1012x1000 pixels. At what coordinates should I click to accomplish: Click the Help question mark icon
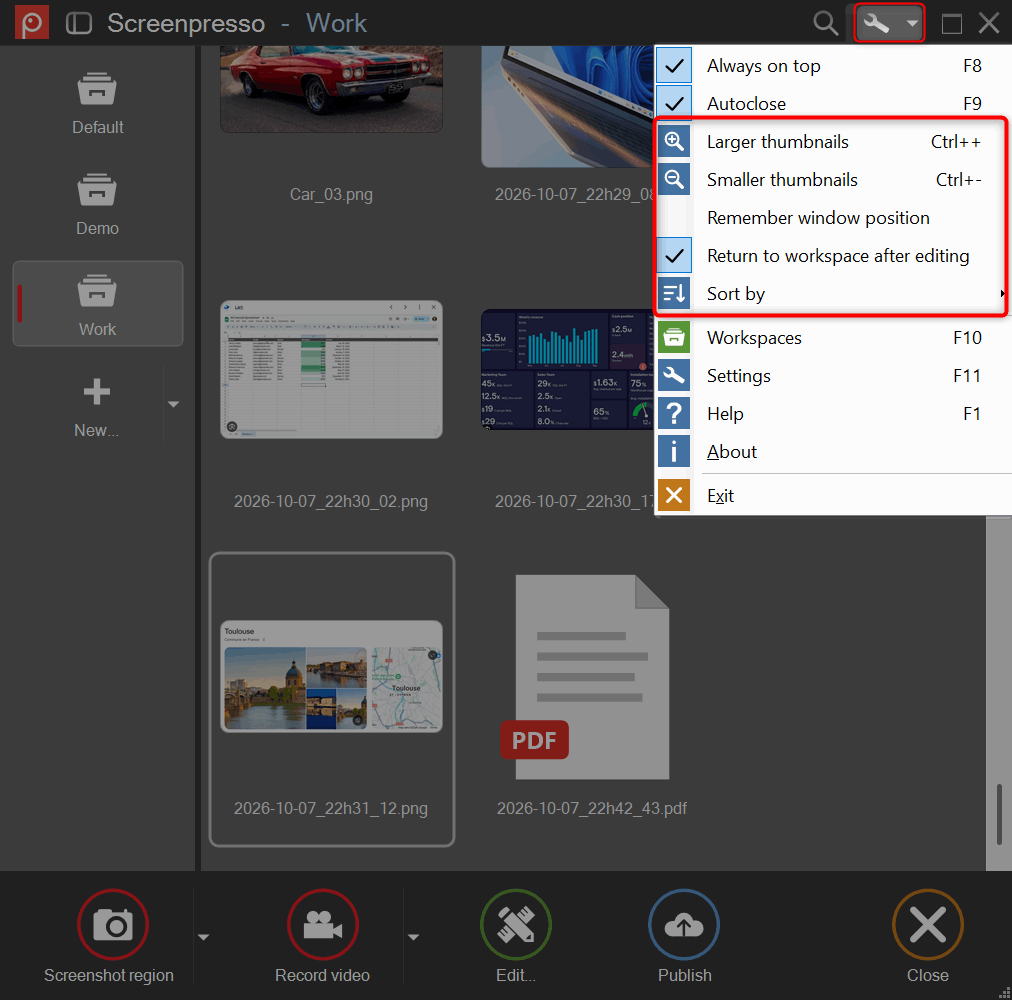[674, 413]
